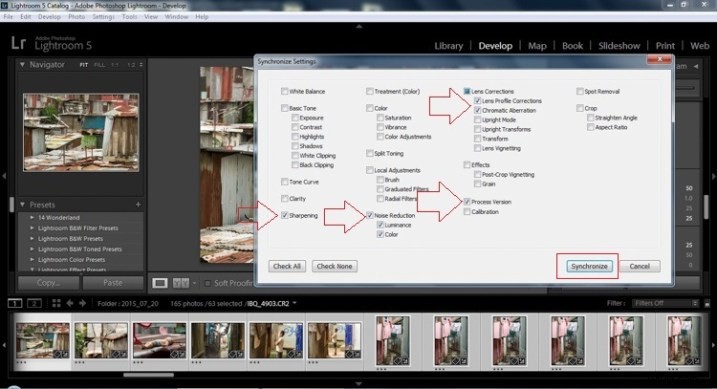Uncheck the Sharpening checkbox

pyautogui.click(x=284, y=215)
